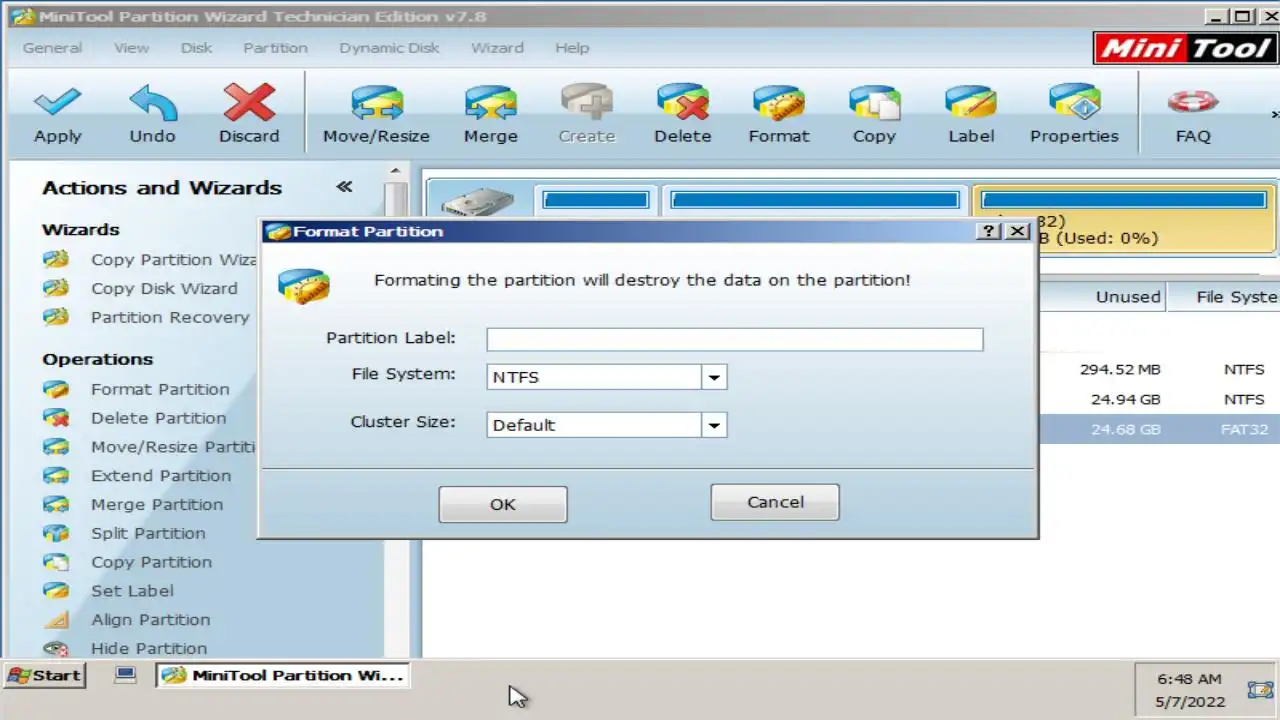Select the 294.52 MB NTFS partition row

(1159, 369)
